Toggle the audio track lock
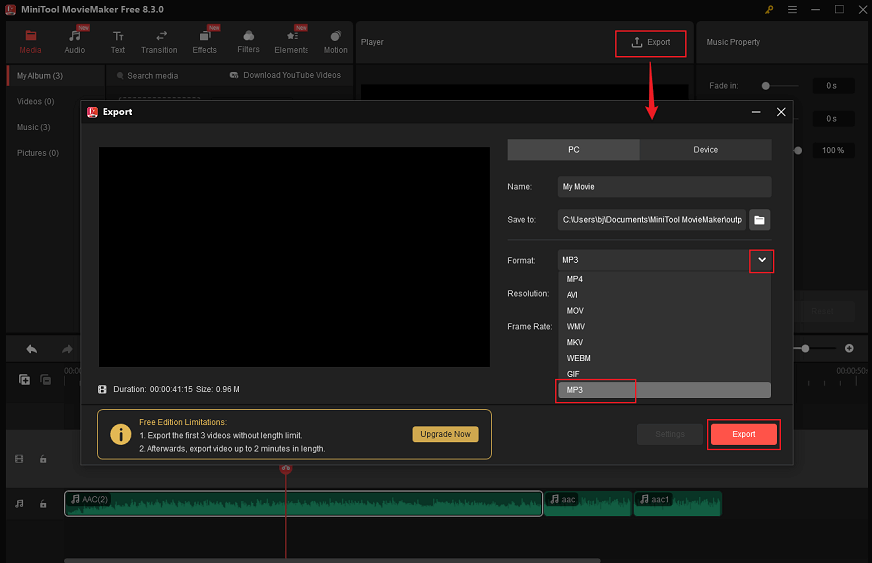Viewport: 872px width, 563px height. click(x=43, y=503)
